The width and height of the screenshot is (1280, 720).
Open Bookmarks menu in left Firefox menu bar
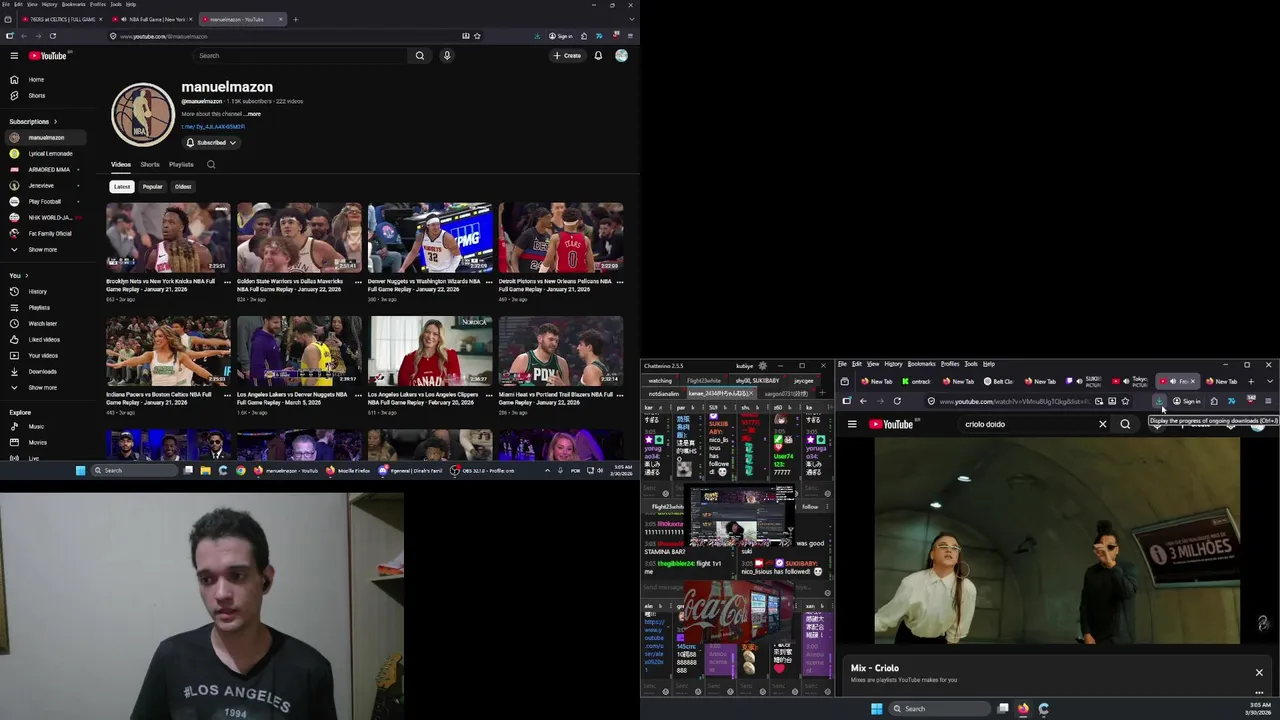click(x=74, y=4)
